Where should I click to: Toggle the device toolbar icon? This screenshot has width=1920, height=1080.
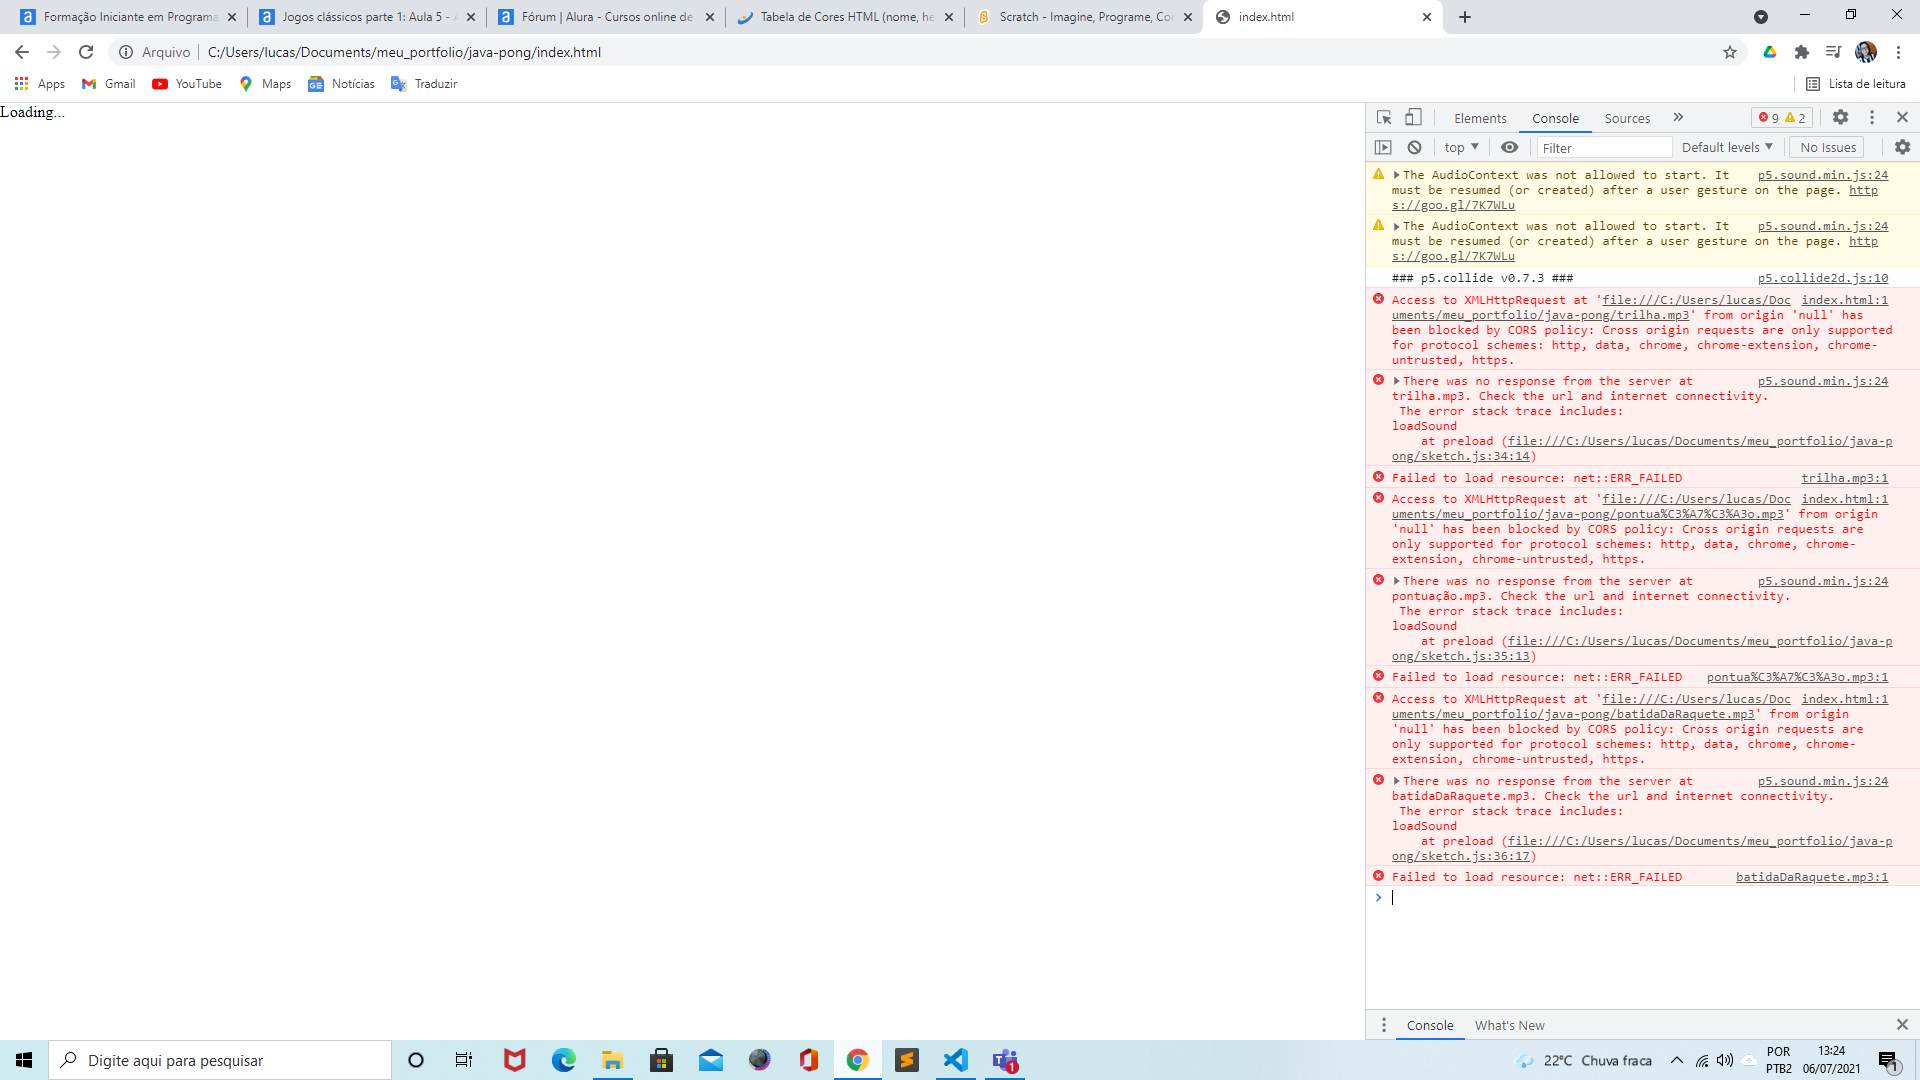click(x=1413, y=118)
